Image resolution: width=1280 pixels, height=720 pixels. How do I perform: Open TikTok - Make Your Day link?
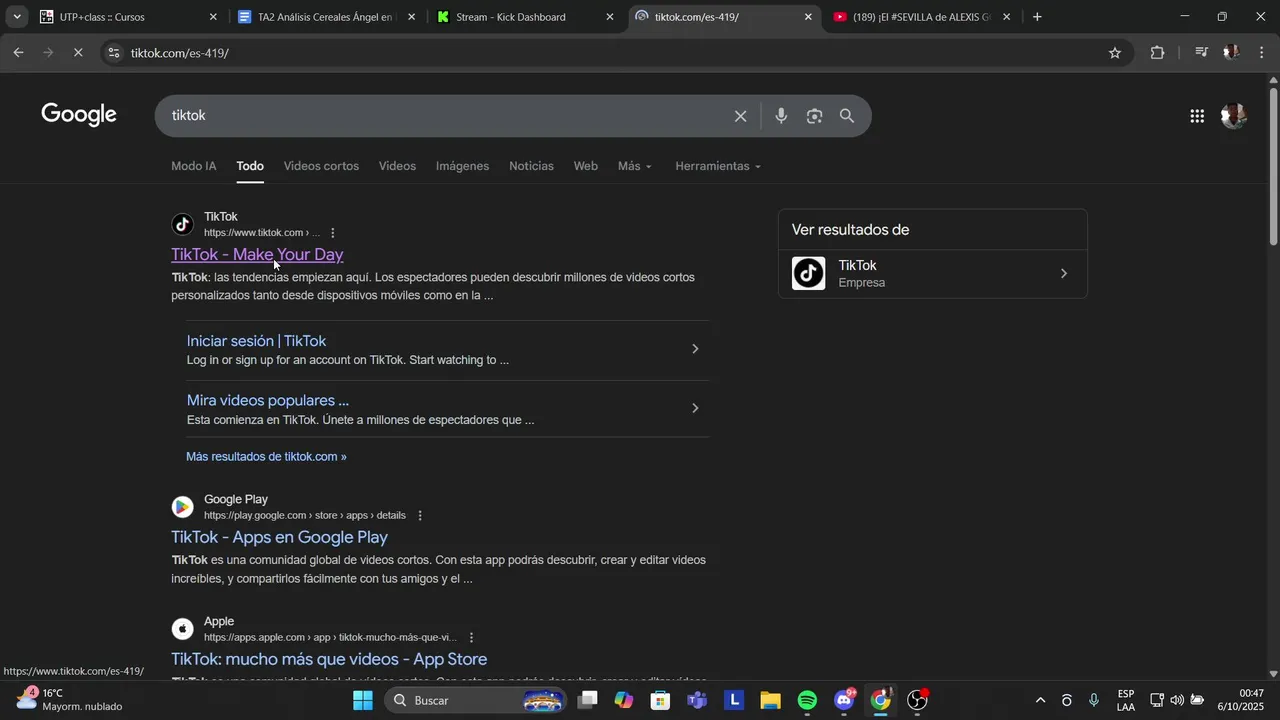(x=257, y=255)
